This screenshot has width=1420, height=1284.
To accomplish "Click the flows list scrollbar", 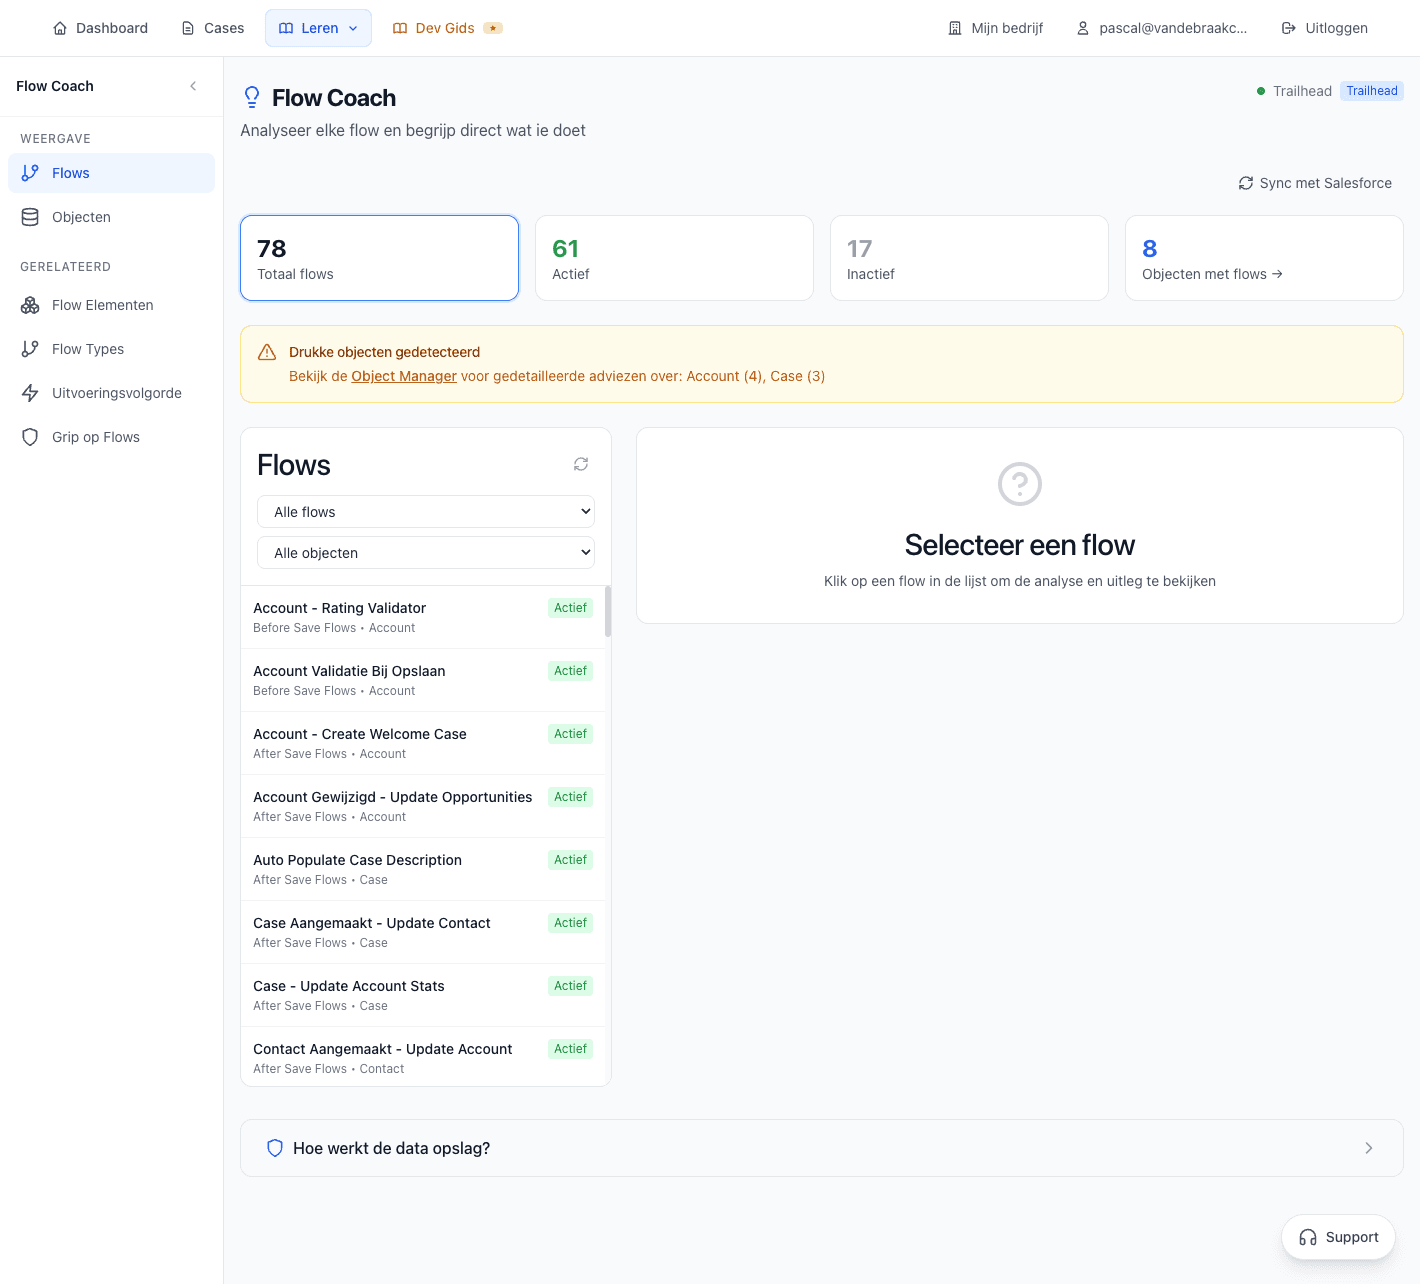I will tap(608, 611).
